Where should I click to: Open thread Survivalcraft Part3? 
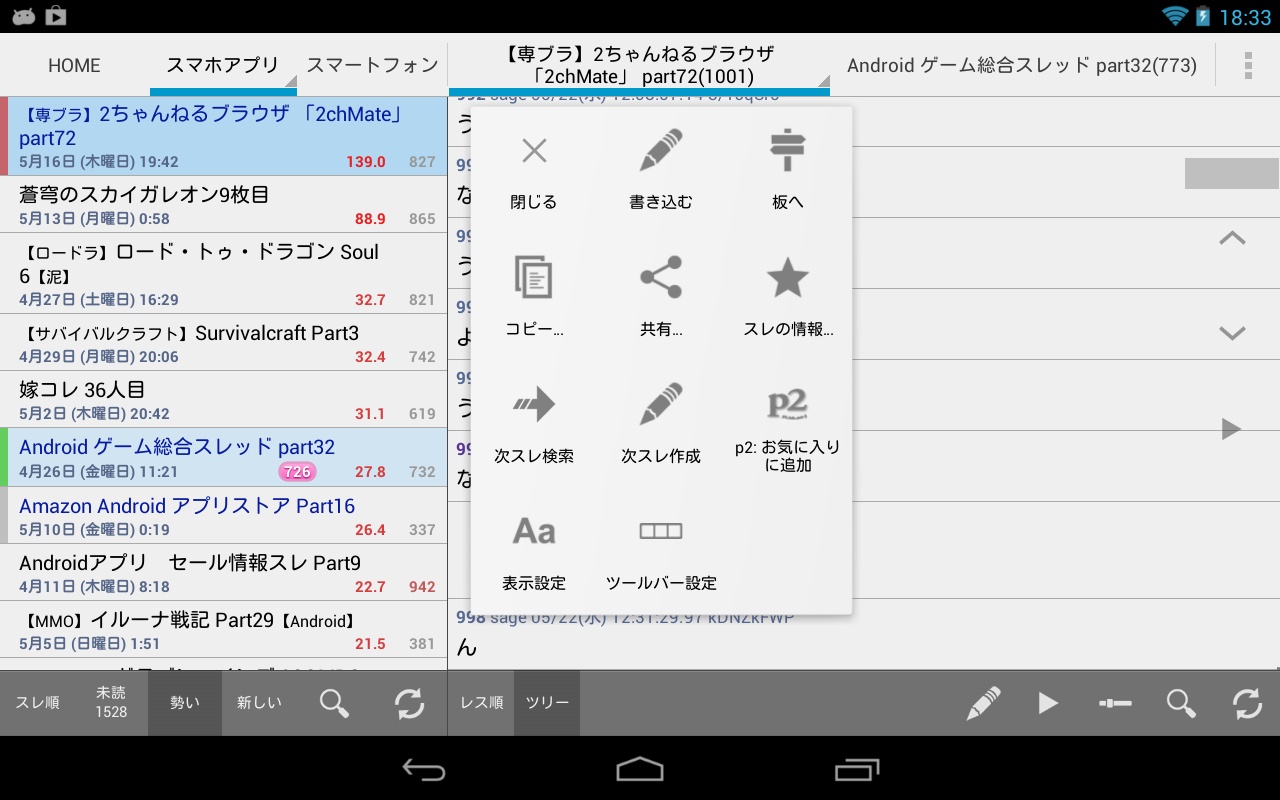(x=223, y=343)
